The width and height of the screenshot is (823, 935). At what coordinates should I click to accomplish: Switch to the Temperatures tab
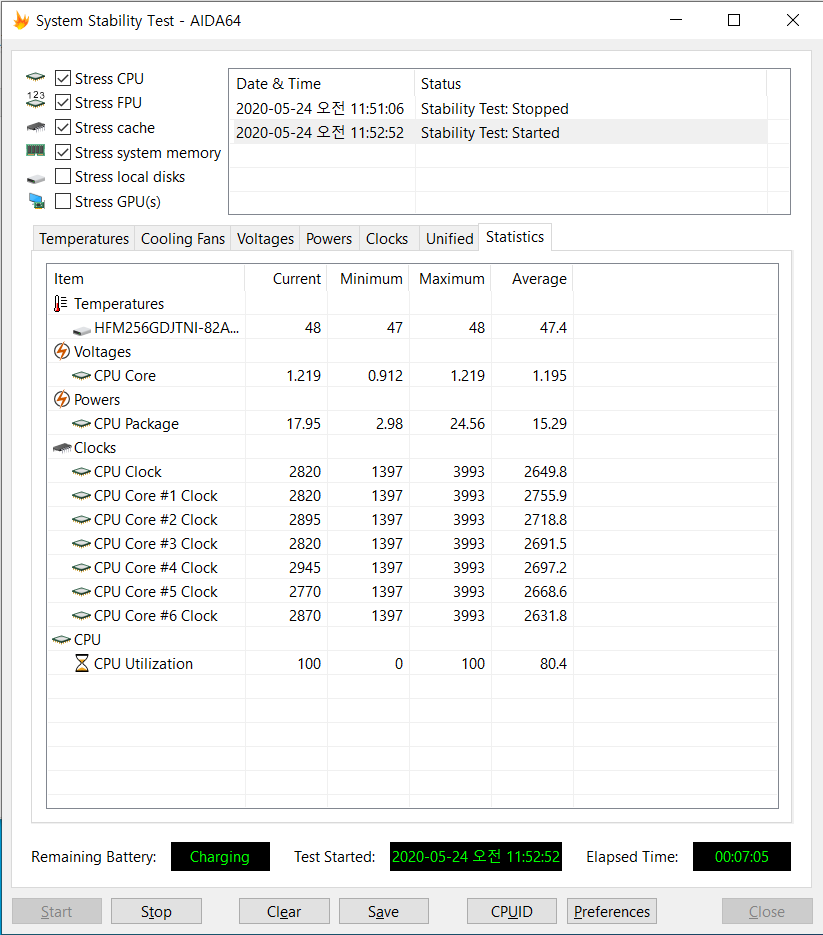[84, 239]
